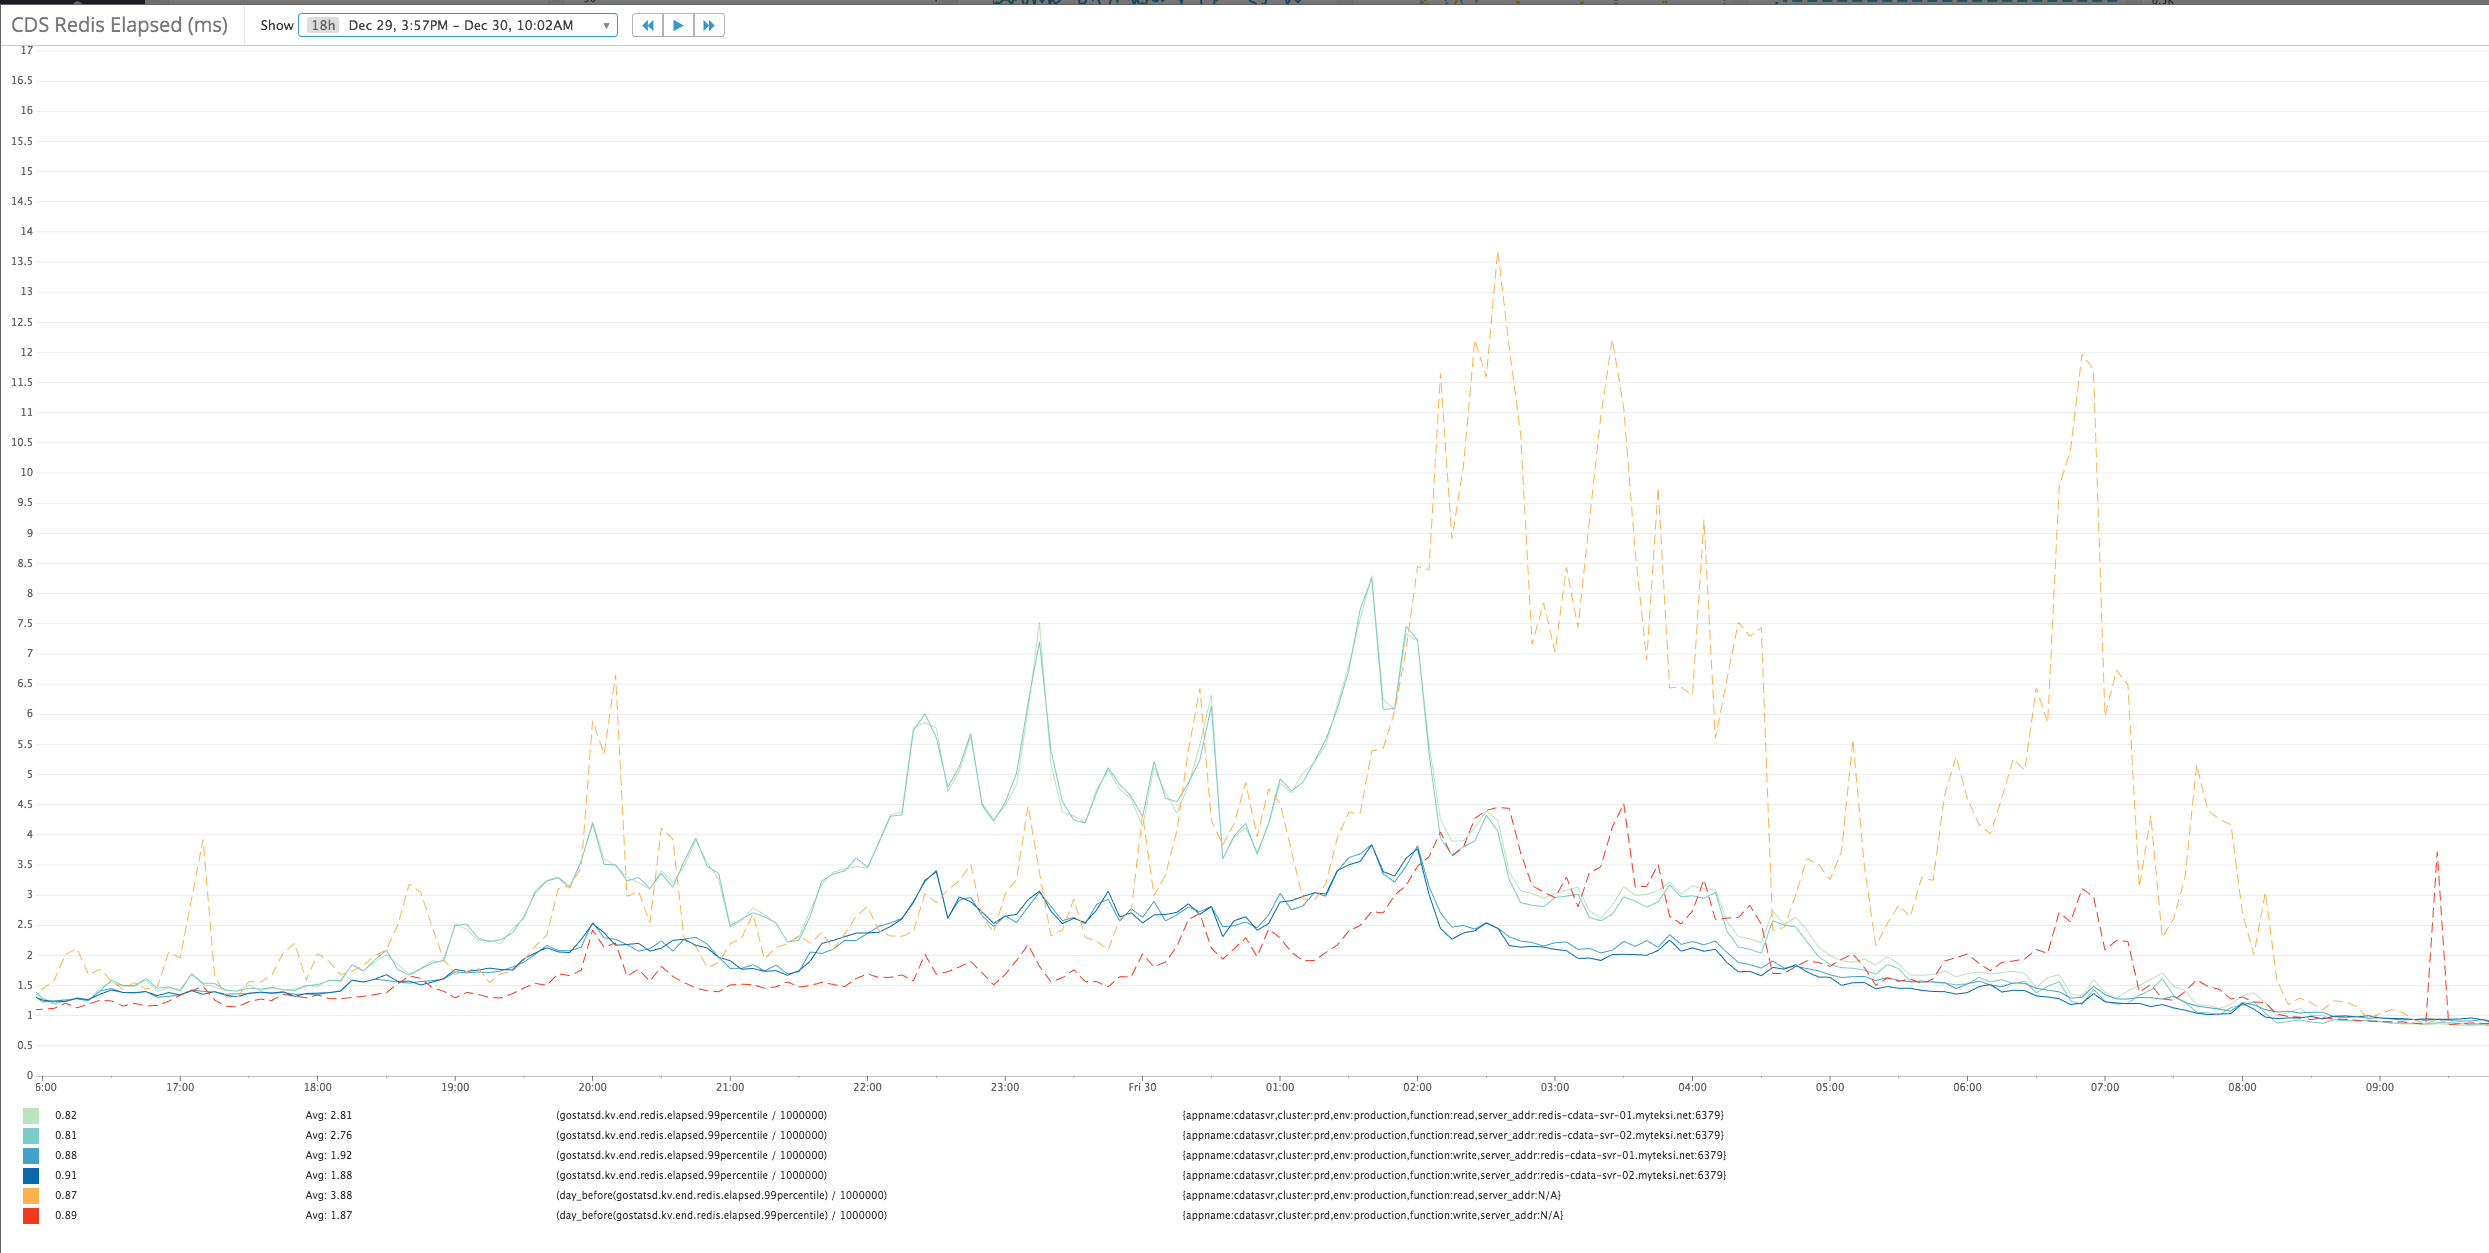Viewport: 2489px width, 1253px height.
Task: Click the 0.91 current value in legend
Action: pos(66,1175)
